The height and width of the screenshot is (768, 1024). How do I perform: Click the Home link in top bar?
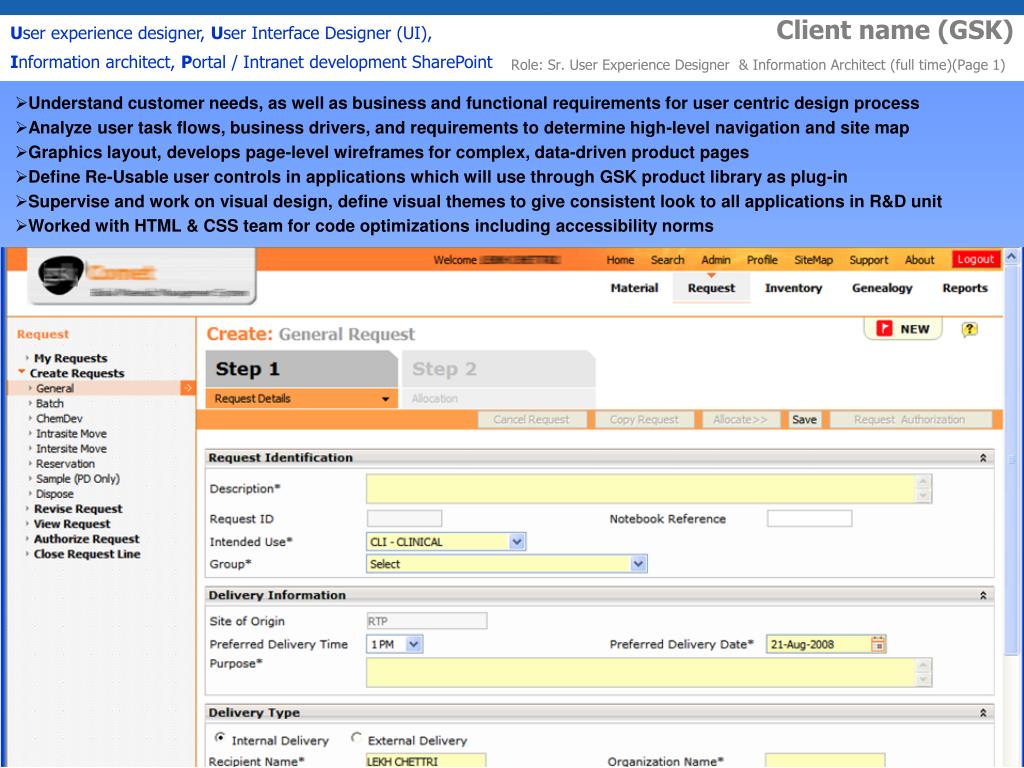[620, 260]
